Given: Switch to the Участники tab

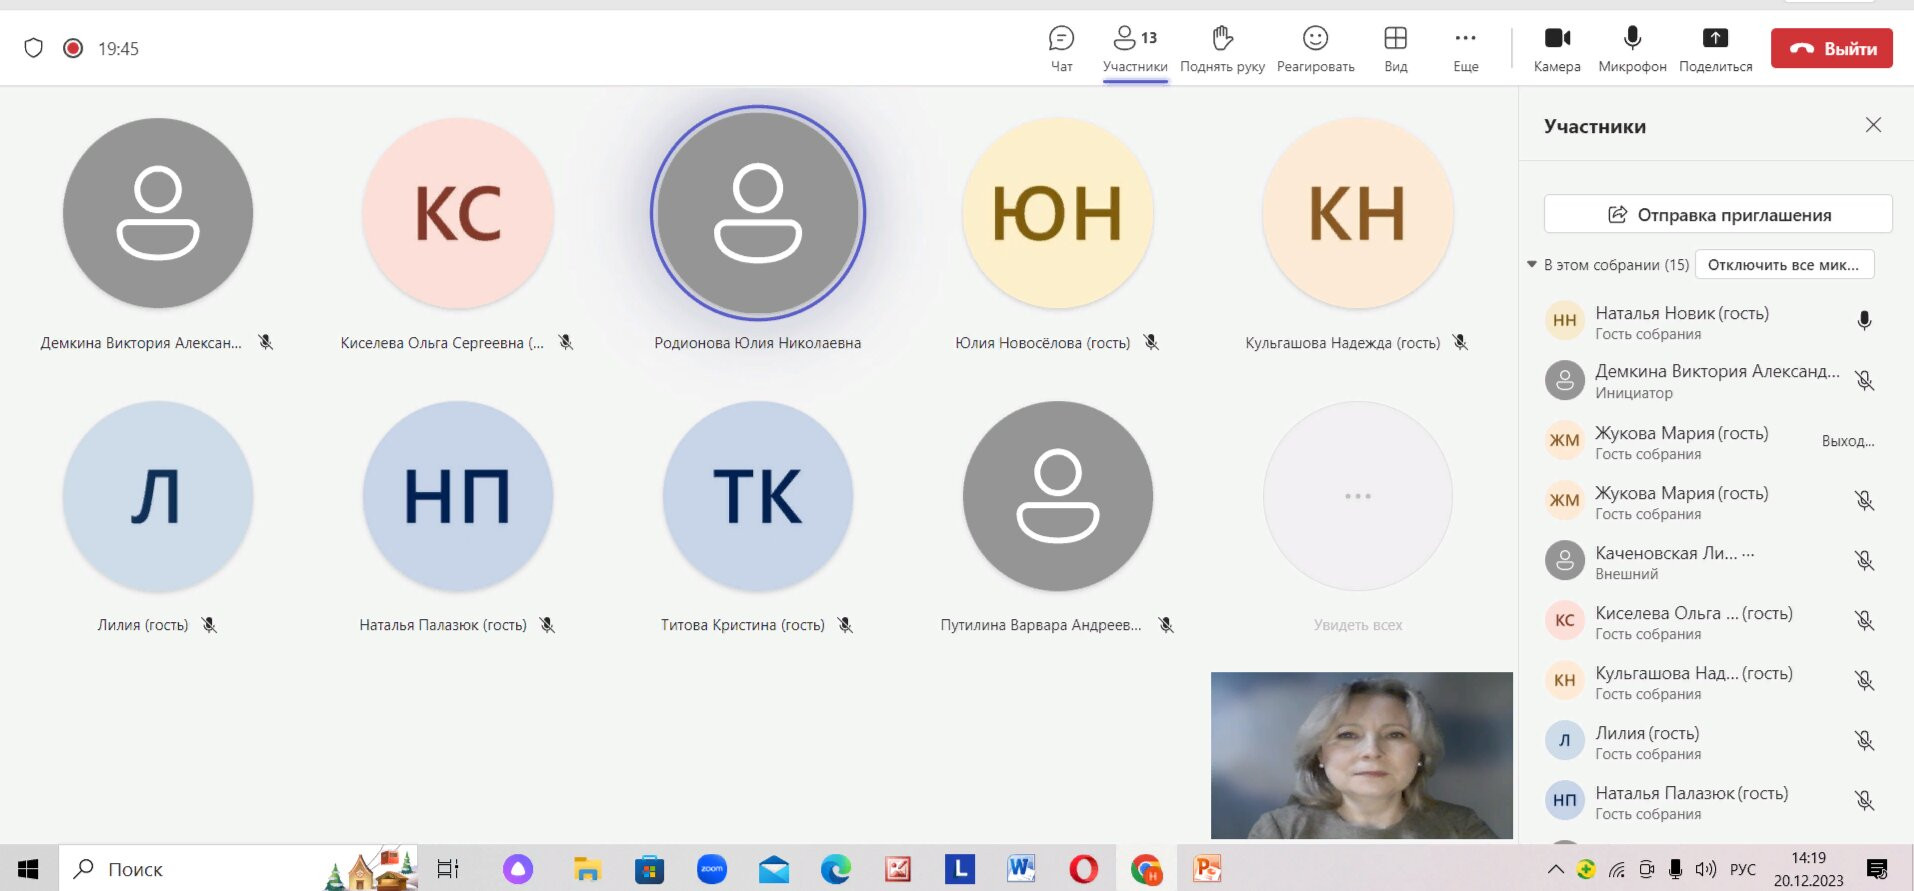Looking at the screenshot, I should point(1135,49).
